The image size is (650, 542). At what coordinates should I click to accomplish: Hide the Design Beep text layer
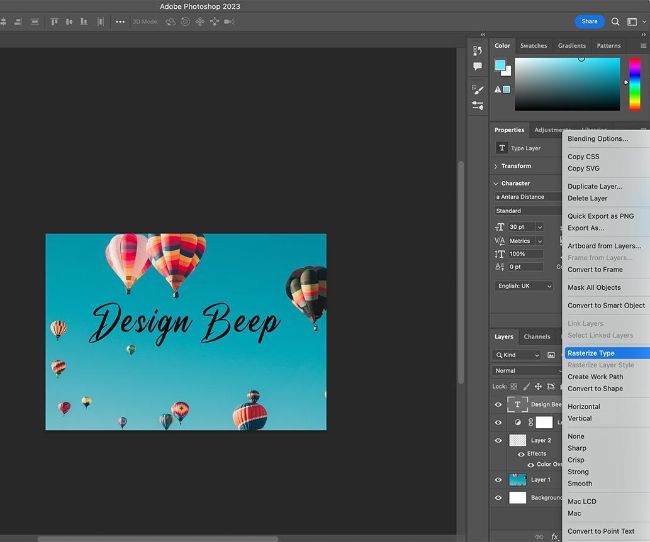[498, 405]
